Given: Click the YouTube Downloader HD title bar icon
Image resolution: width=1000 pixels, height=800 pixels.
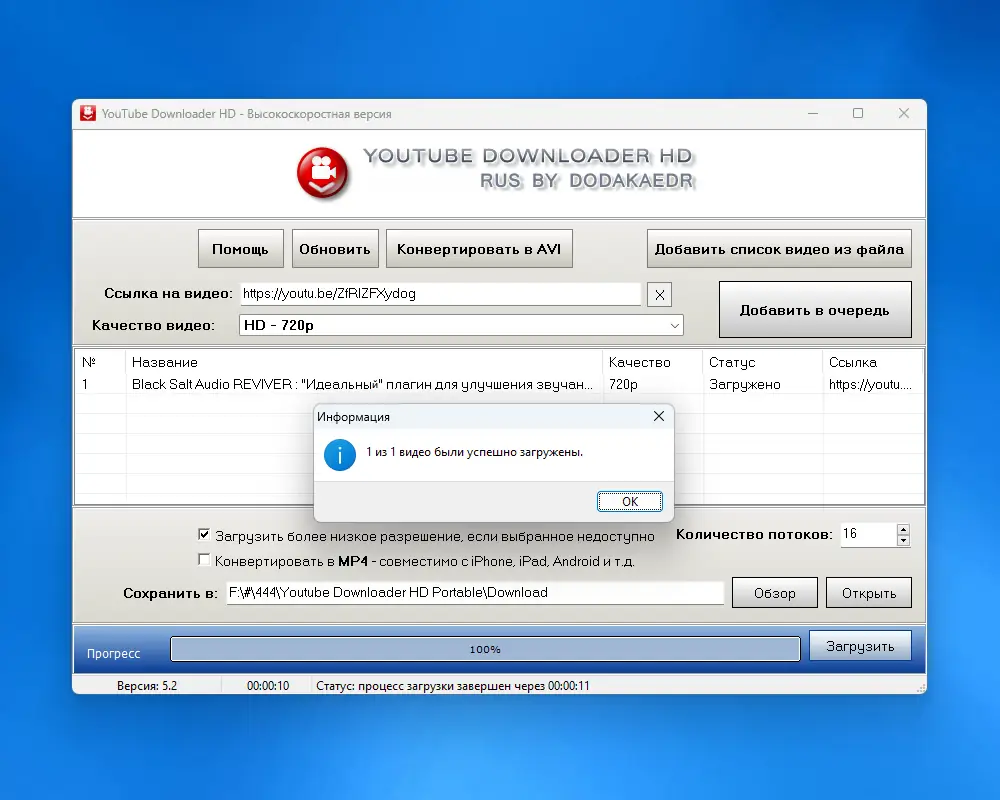Looking at the screenshot, I should click(88, 114).
